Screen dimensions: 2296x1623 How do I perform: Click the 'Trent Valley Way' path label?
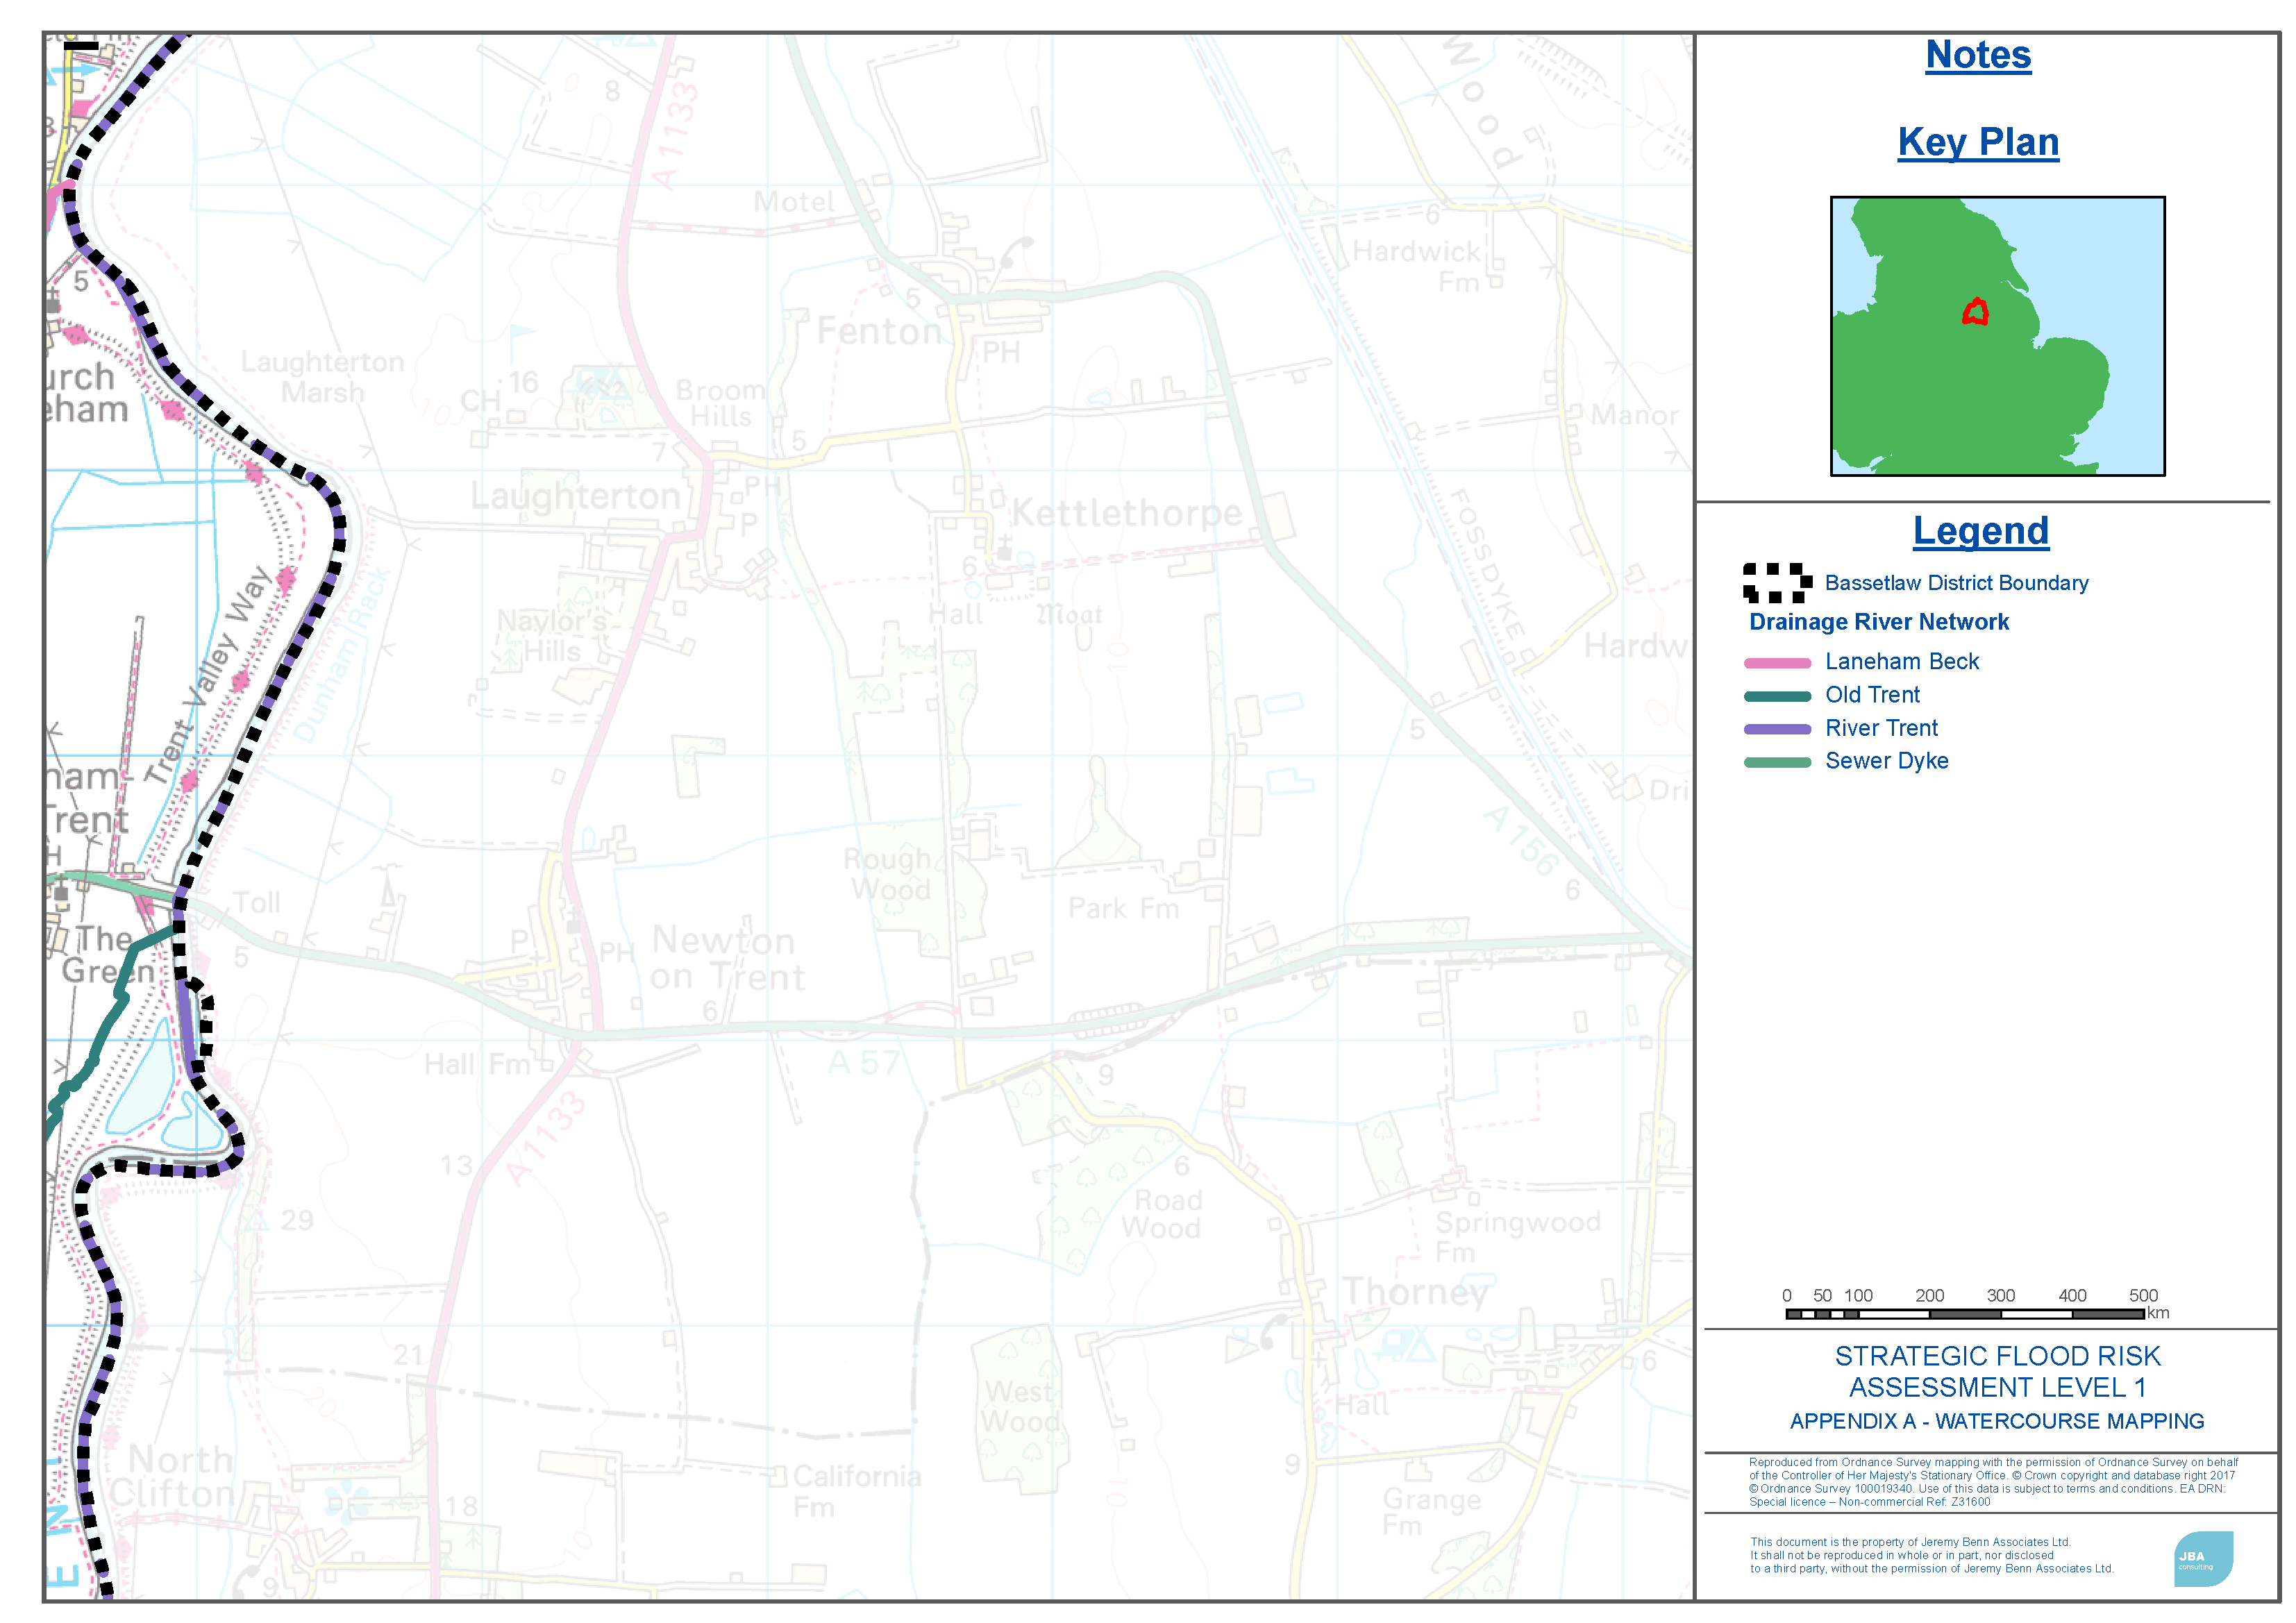(208, 675)
